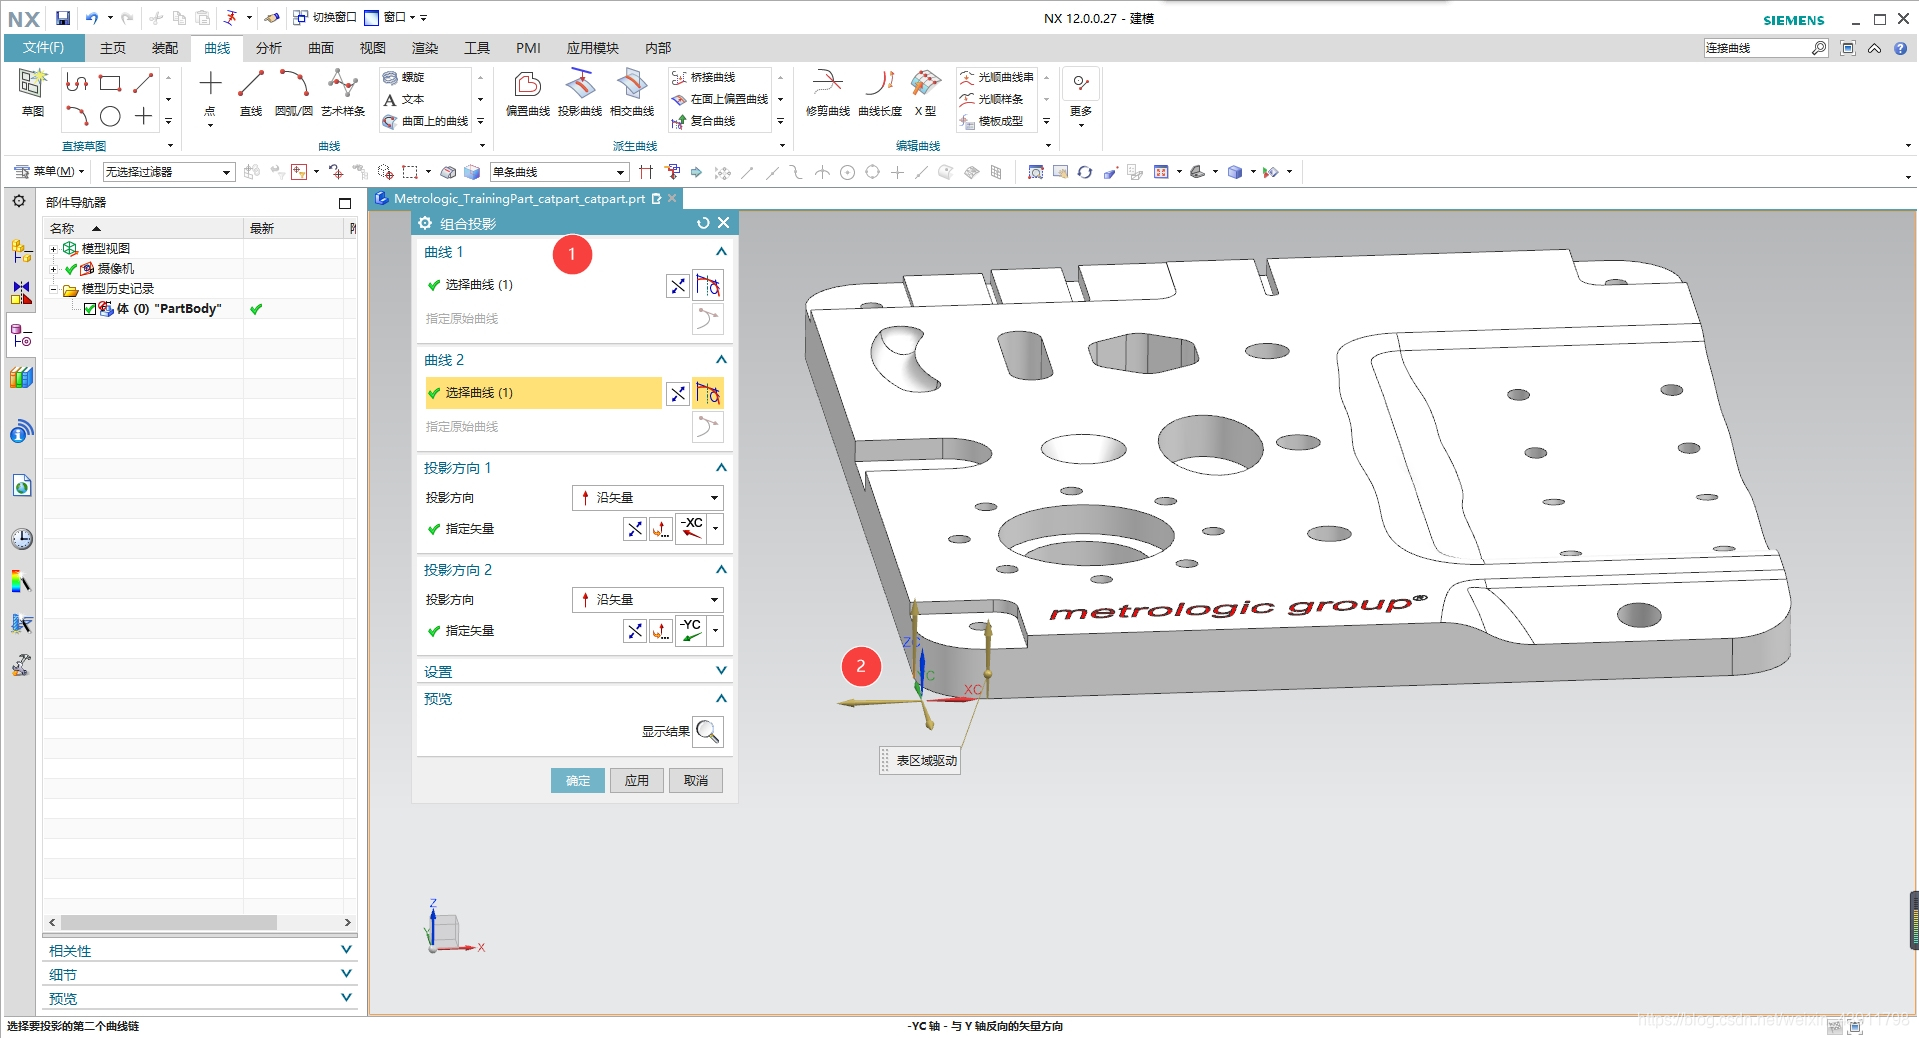The image size is (1919, 1038).
Task: Click the 复合曲线 composite curve tool
Action: [703, 121]
